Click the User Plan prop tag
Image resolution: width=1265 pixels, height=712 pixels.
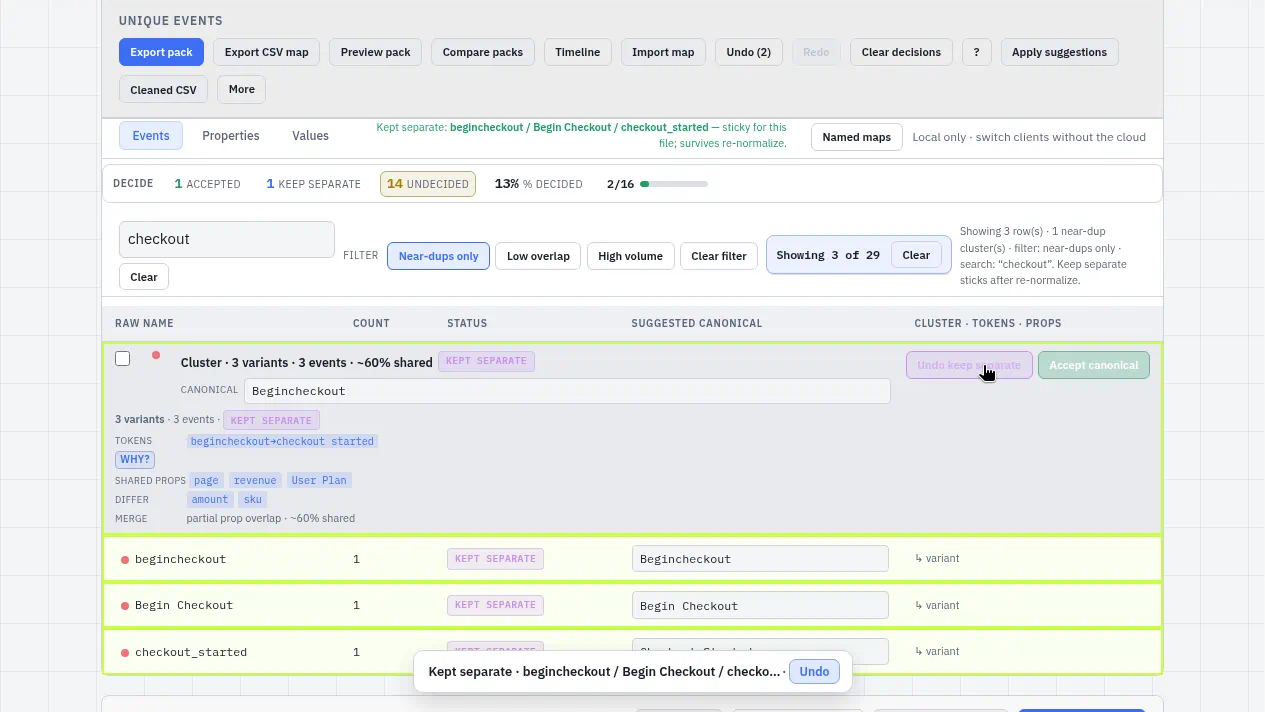click(319, 480)
